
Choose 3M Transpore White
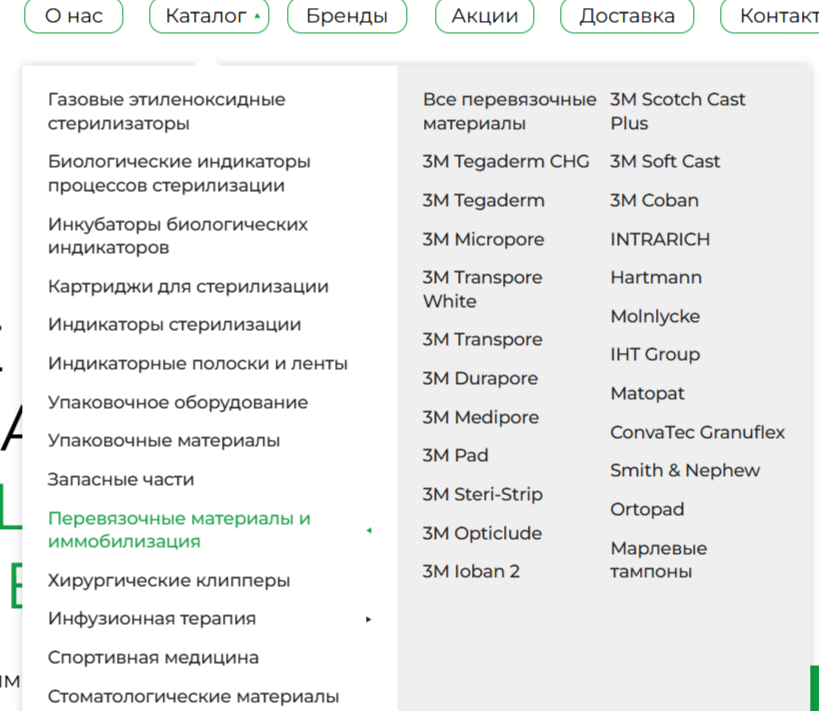click(x=482, y=289)
